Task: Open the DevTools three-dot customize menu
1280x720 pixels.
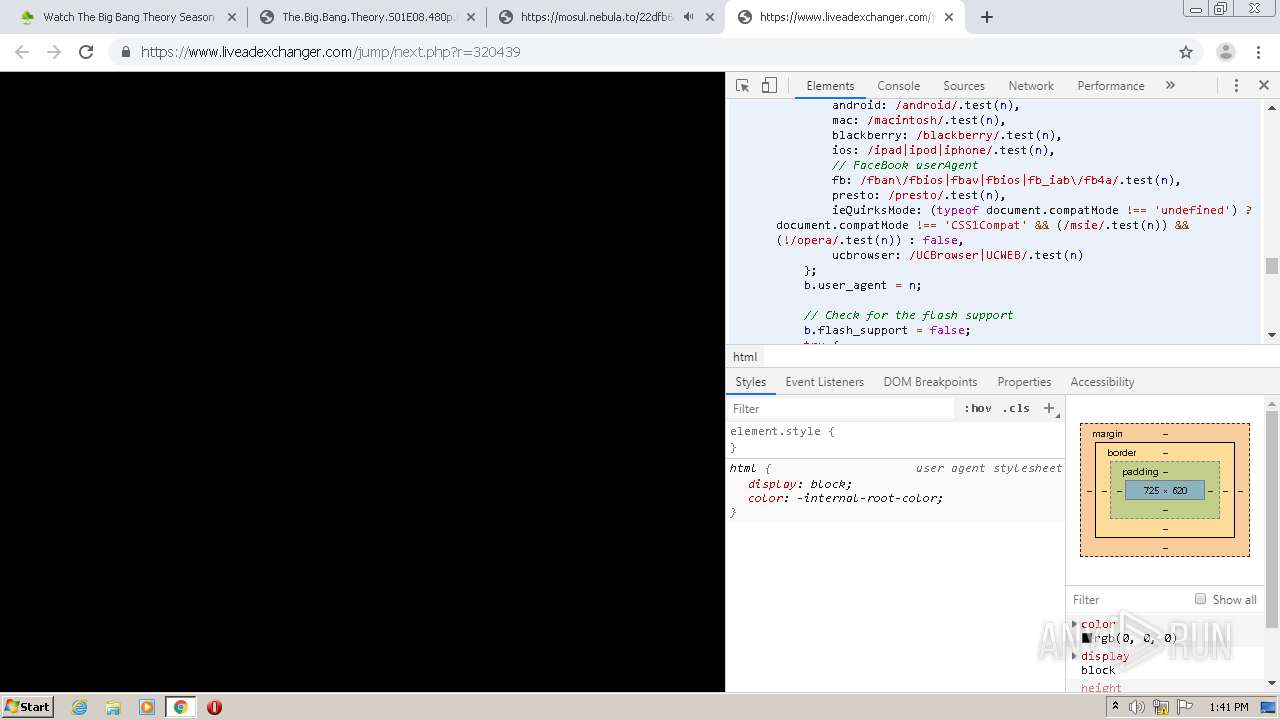Action: [1236, 86]
